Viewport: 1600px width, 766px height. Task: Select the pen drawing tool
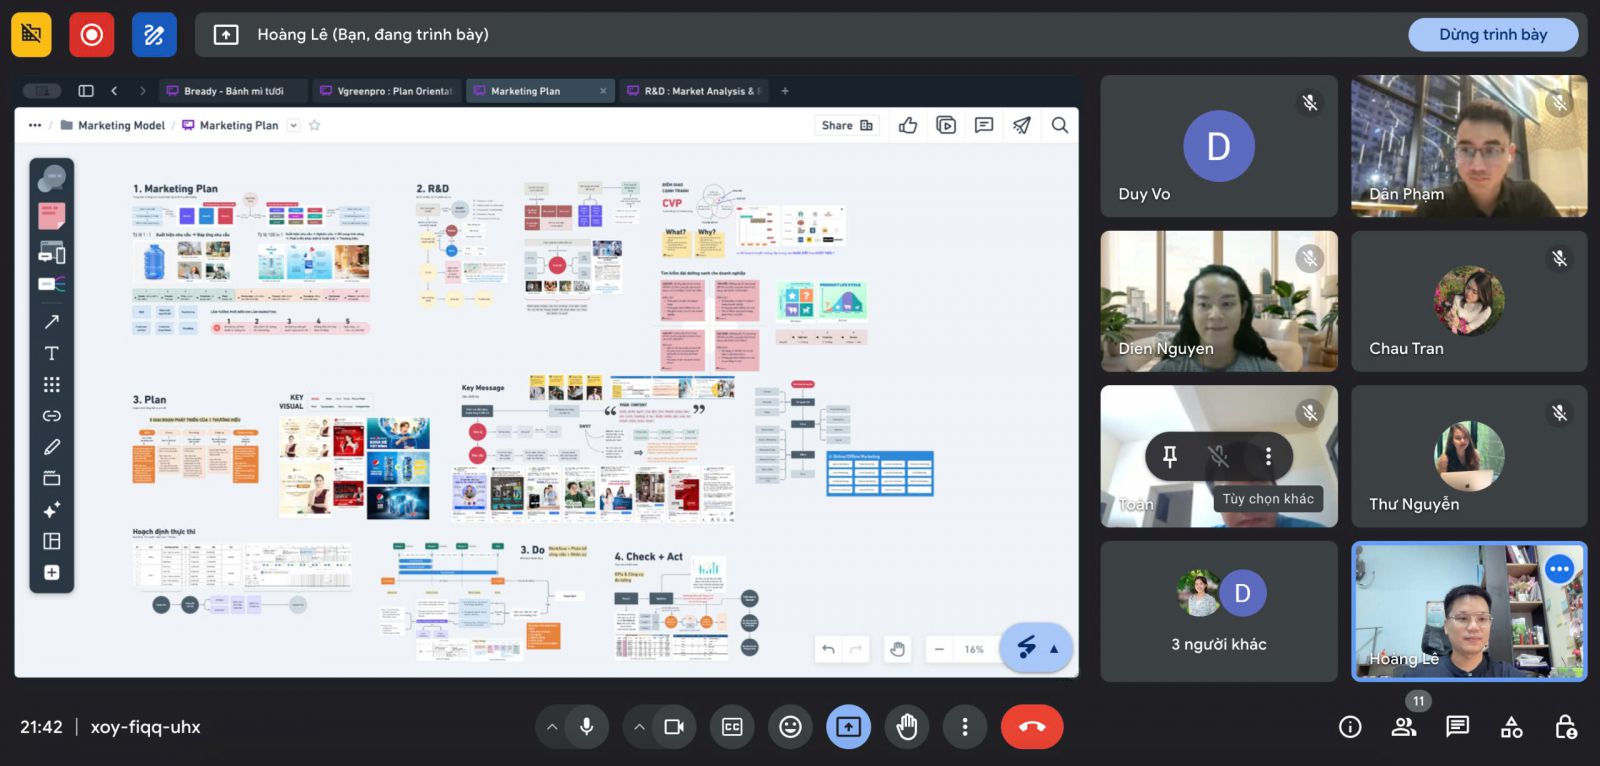click(52, 447)
